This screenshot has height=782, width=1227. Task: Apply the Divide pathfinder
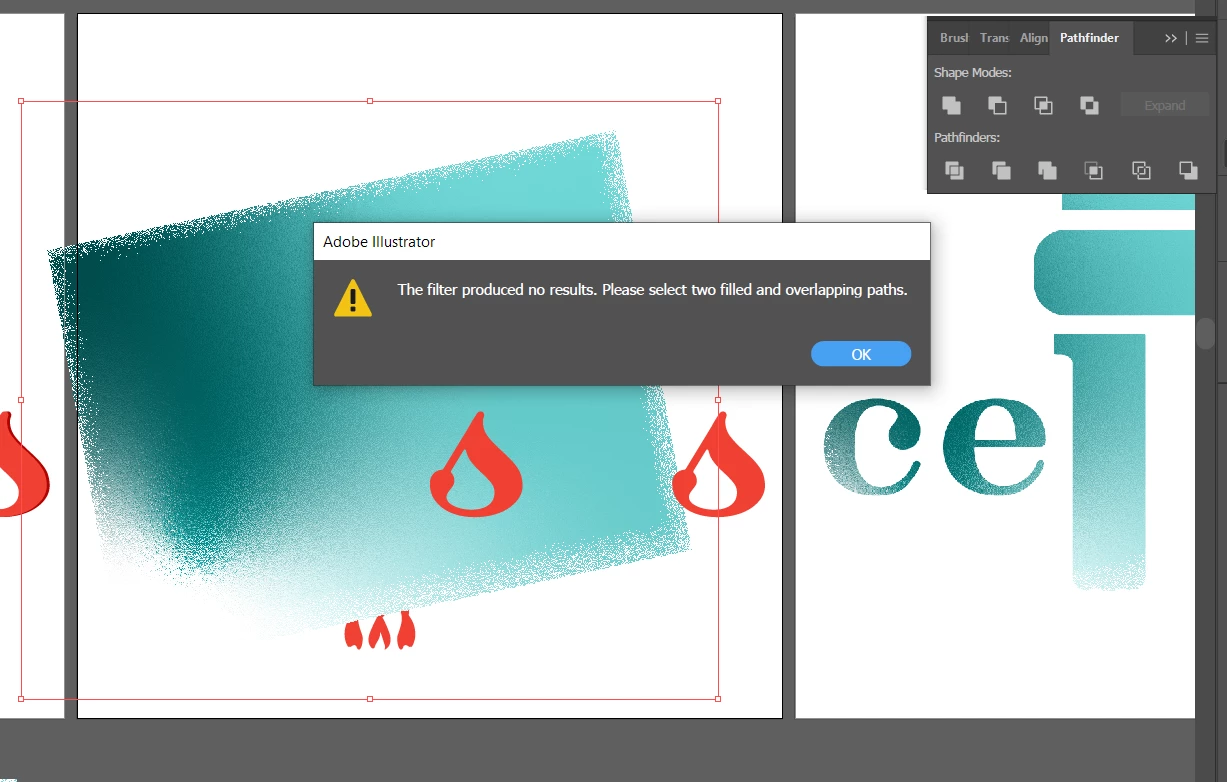click(x=955, y=170)
